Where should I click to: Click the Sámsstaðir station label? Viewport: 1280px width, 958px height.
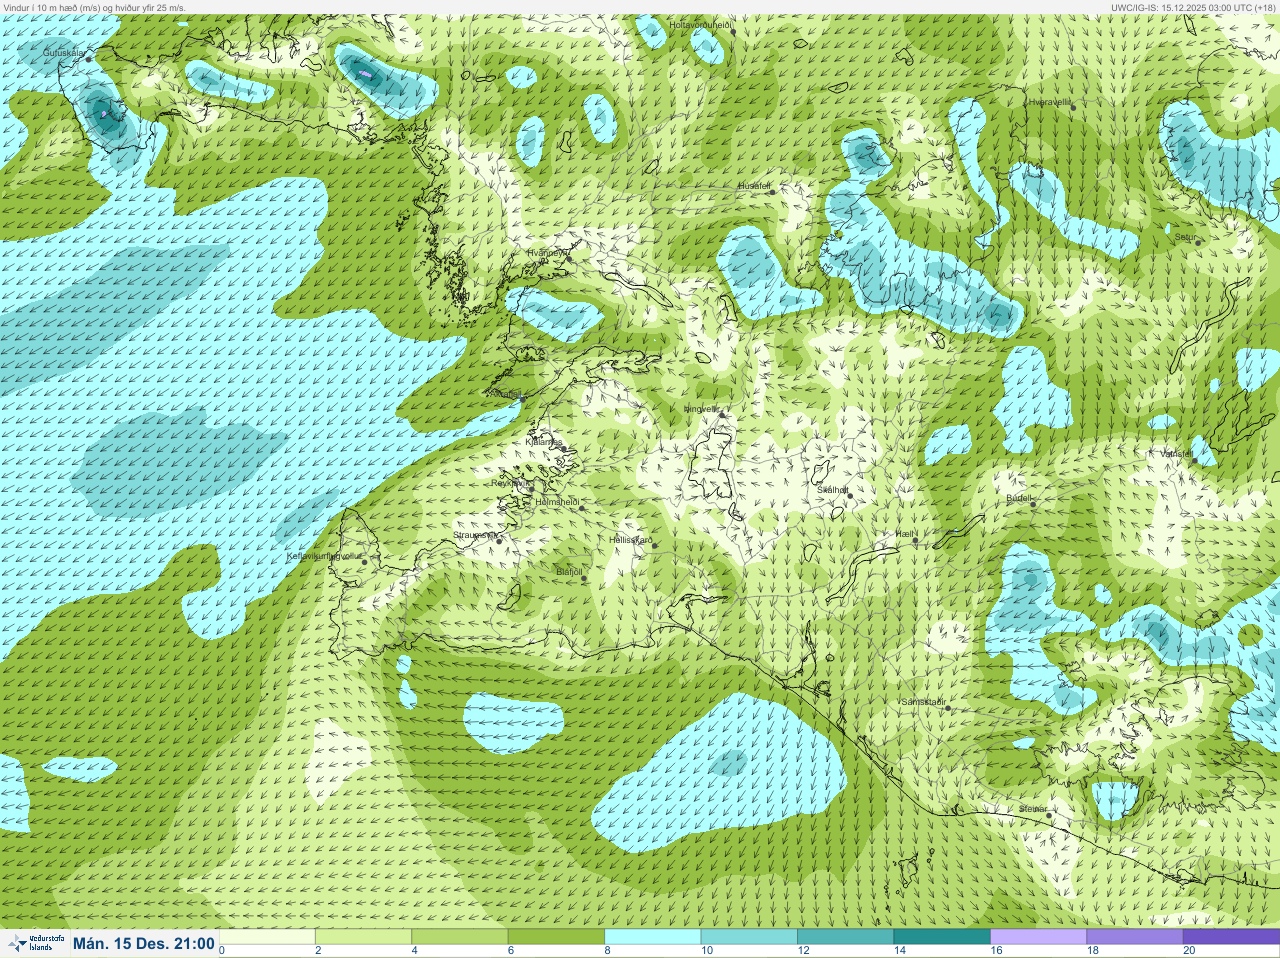[922, 702]
